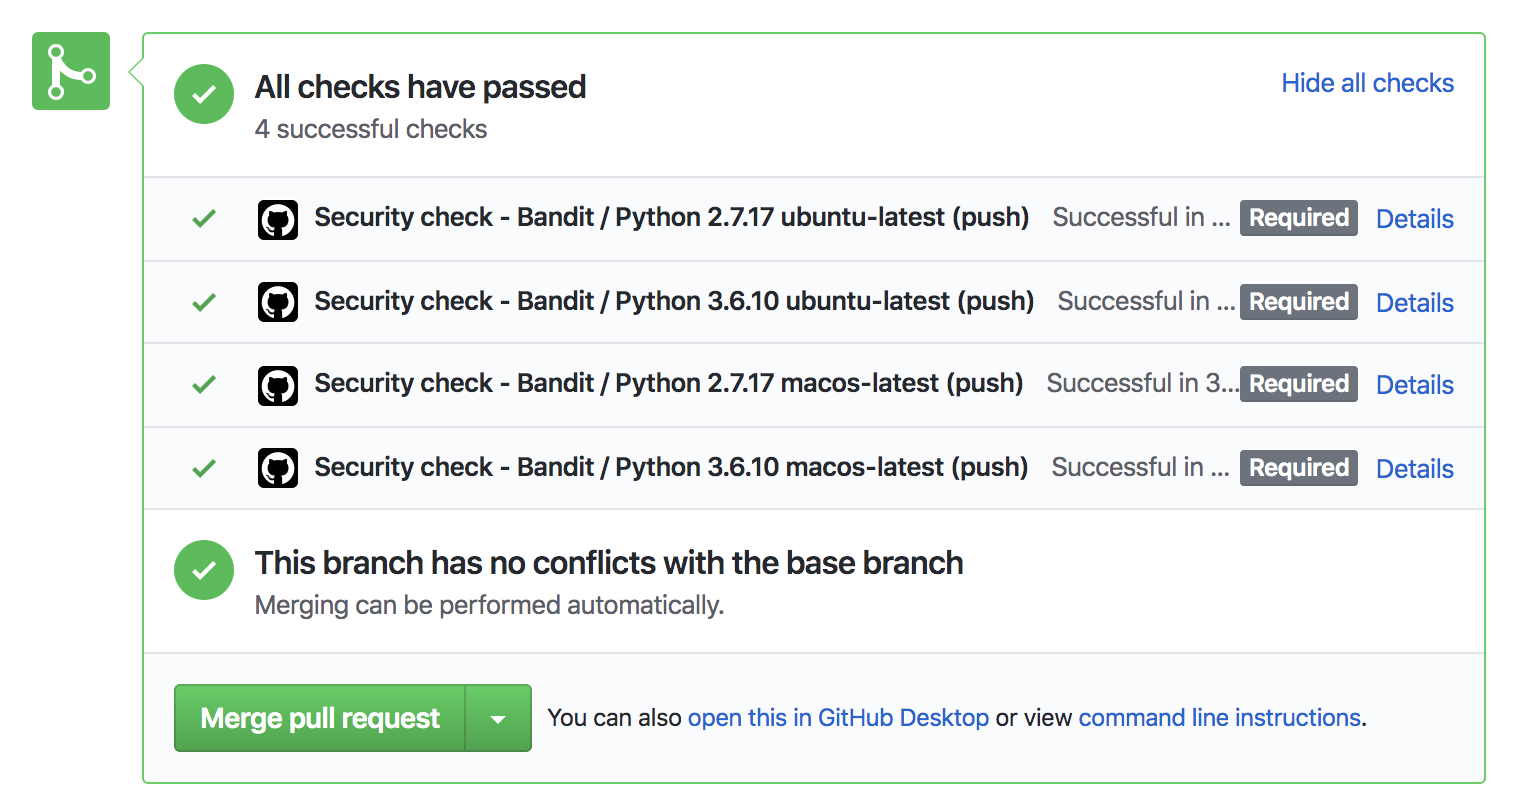1514x804 pixels.
Task: Open the merge method dropdown arrow
Action: pos(498,718)
